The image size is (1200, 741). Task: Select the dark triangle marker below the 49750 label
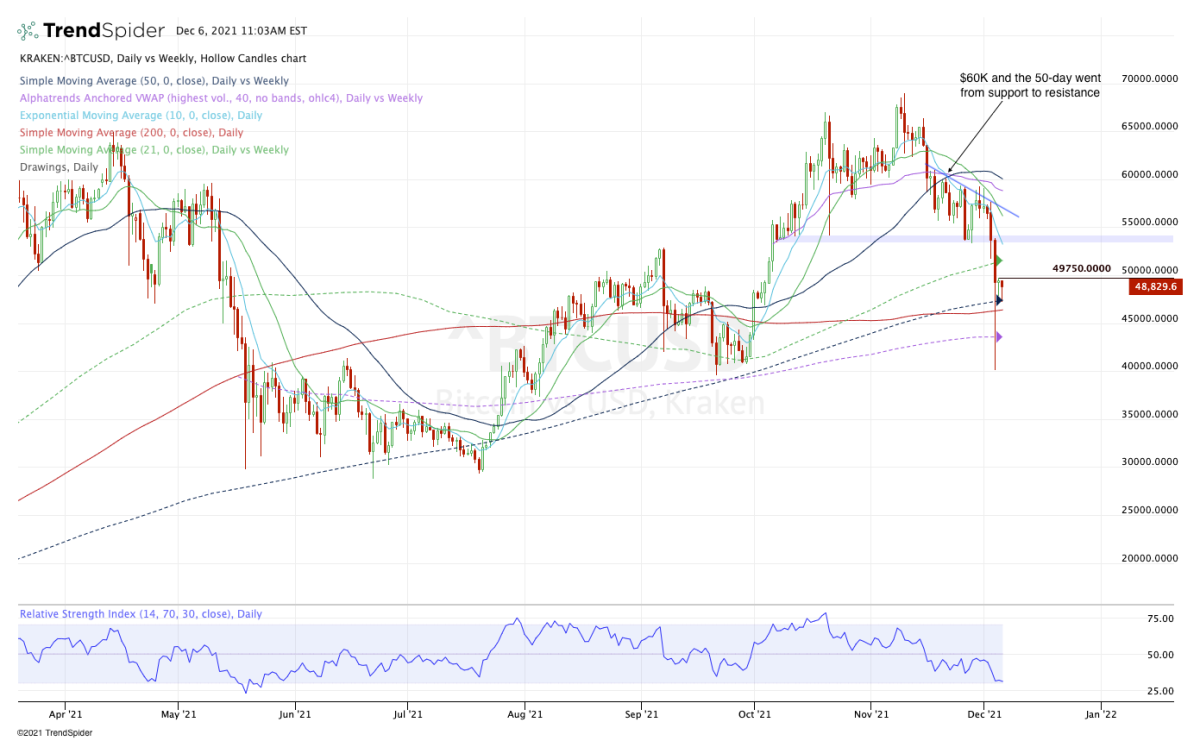click(998, 300)
